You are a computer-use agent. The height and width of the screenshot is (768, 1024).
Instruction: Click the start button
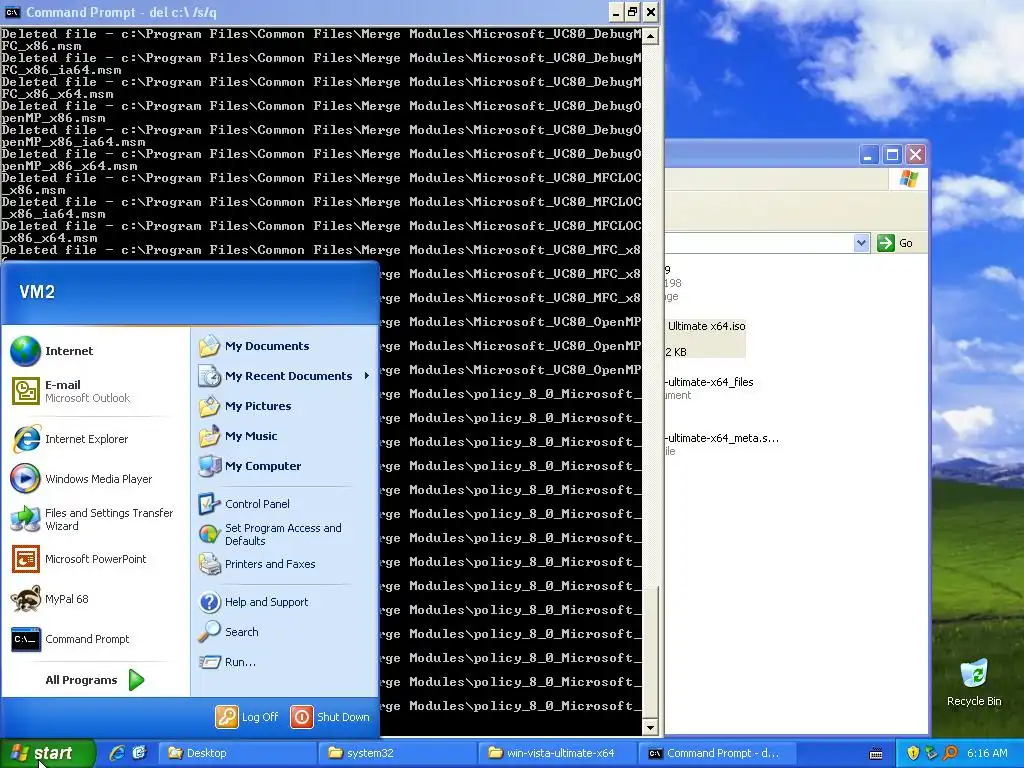47,753
